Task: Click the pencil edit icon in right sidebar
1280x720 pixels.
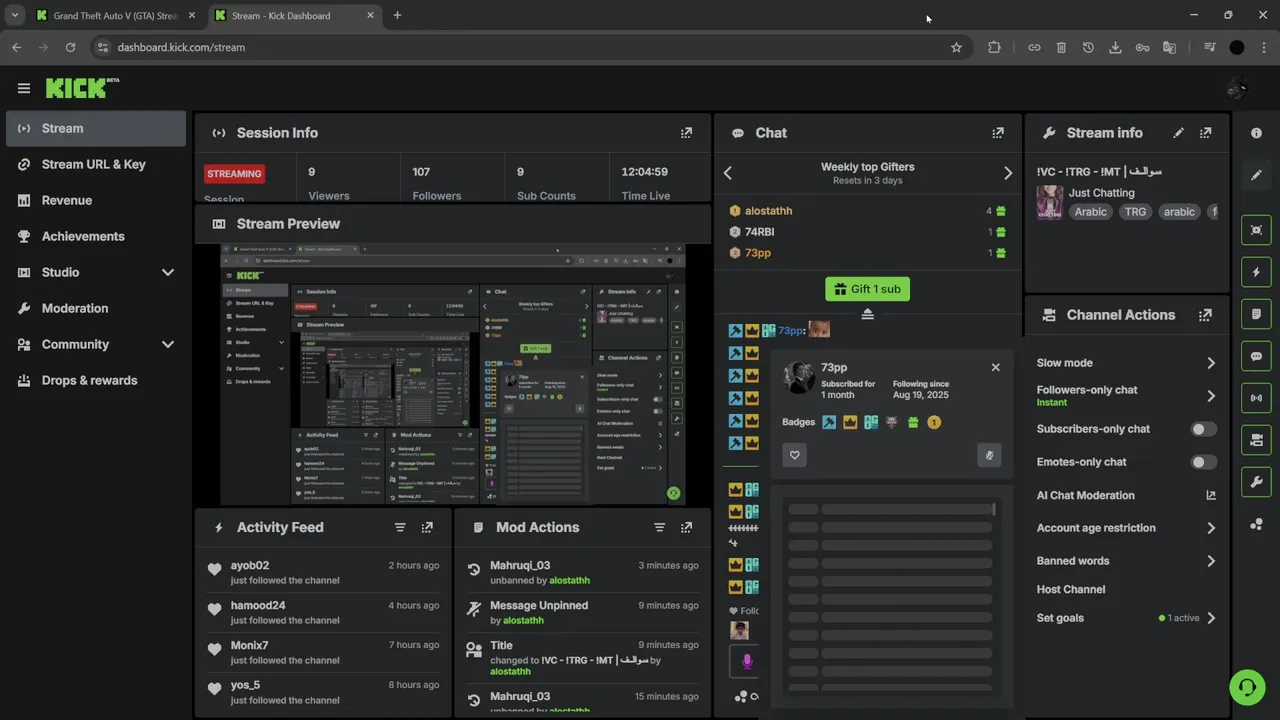Action: pos(1256,175)
